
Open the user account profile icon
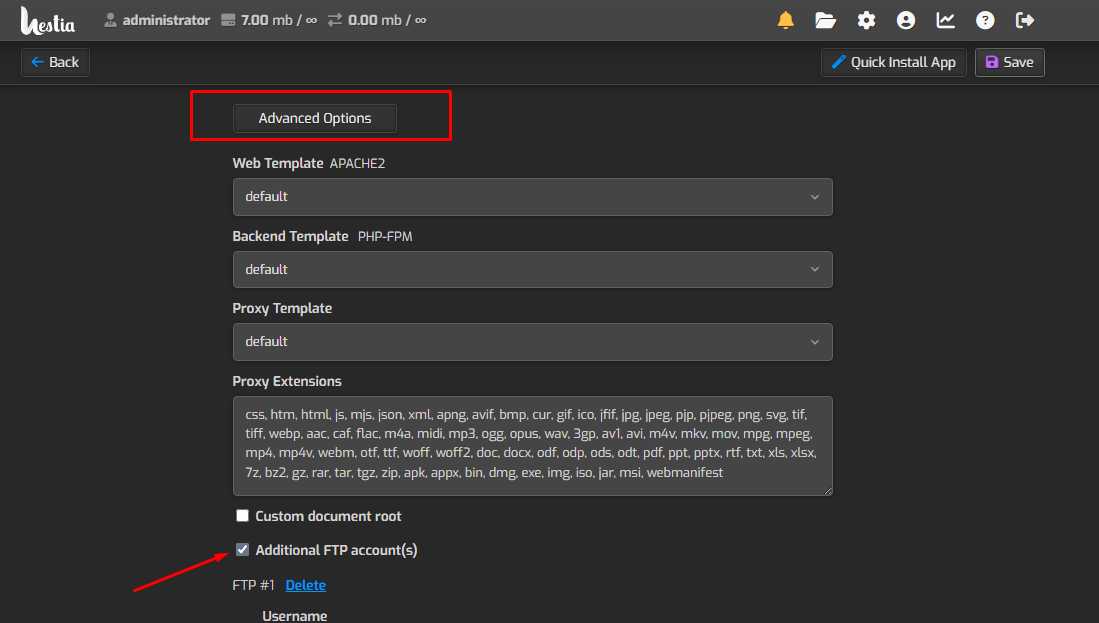906,20
